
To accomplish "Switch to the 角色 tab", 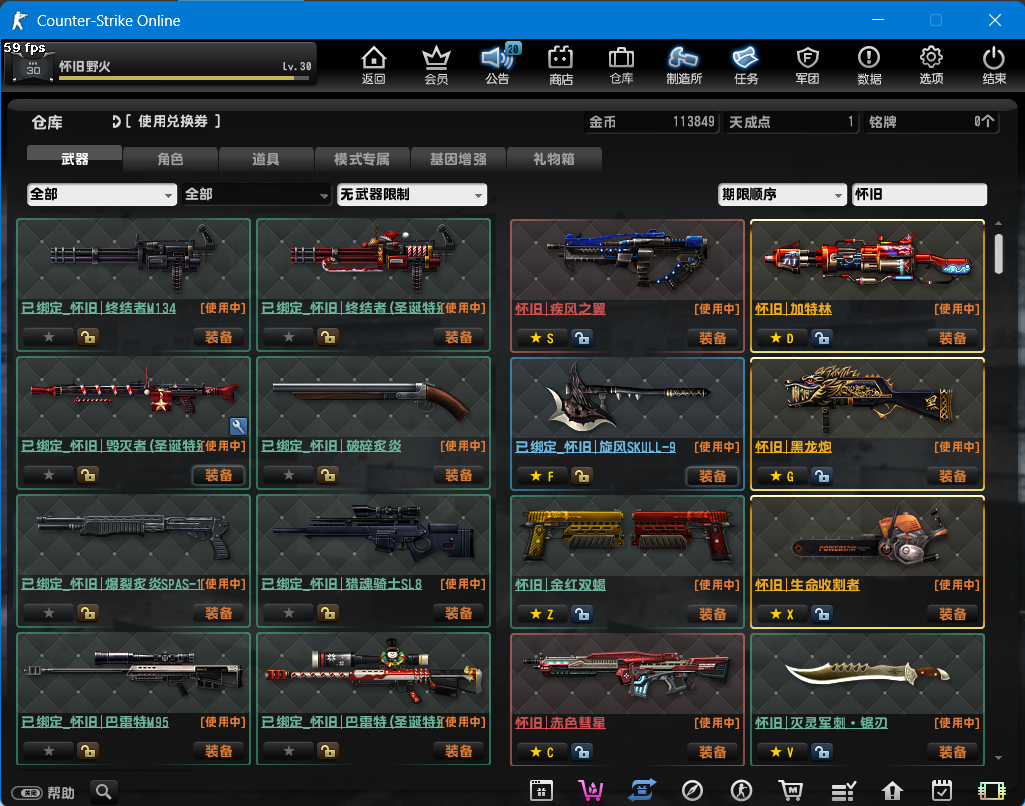I will (170, 159).
